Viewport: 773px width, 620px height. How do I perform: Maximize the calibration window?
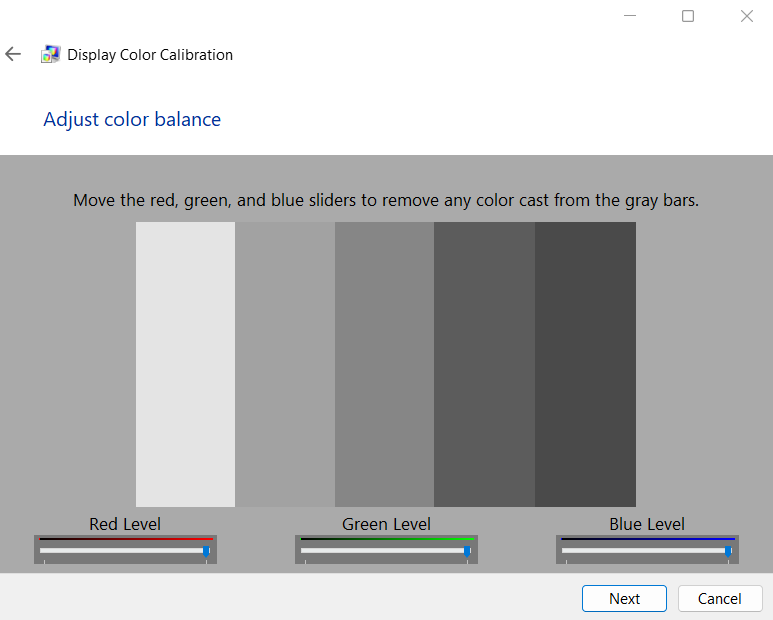point(688,16)
